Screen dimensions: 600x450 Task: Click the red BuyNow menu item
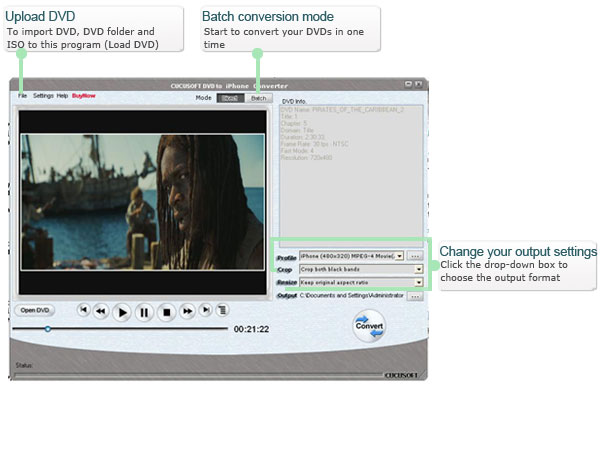84,96
